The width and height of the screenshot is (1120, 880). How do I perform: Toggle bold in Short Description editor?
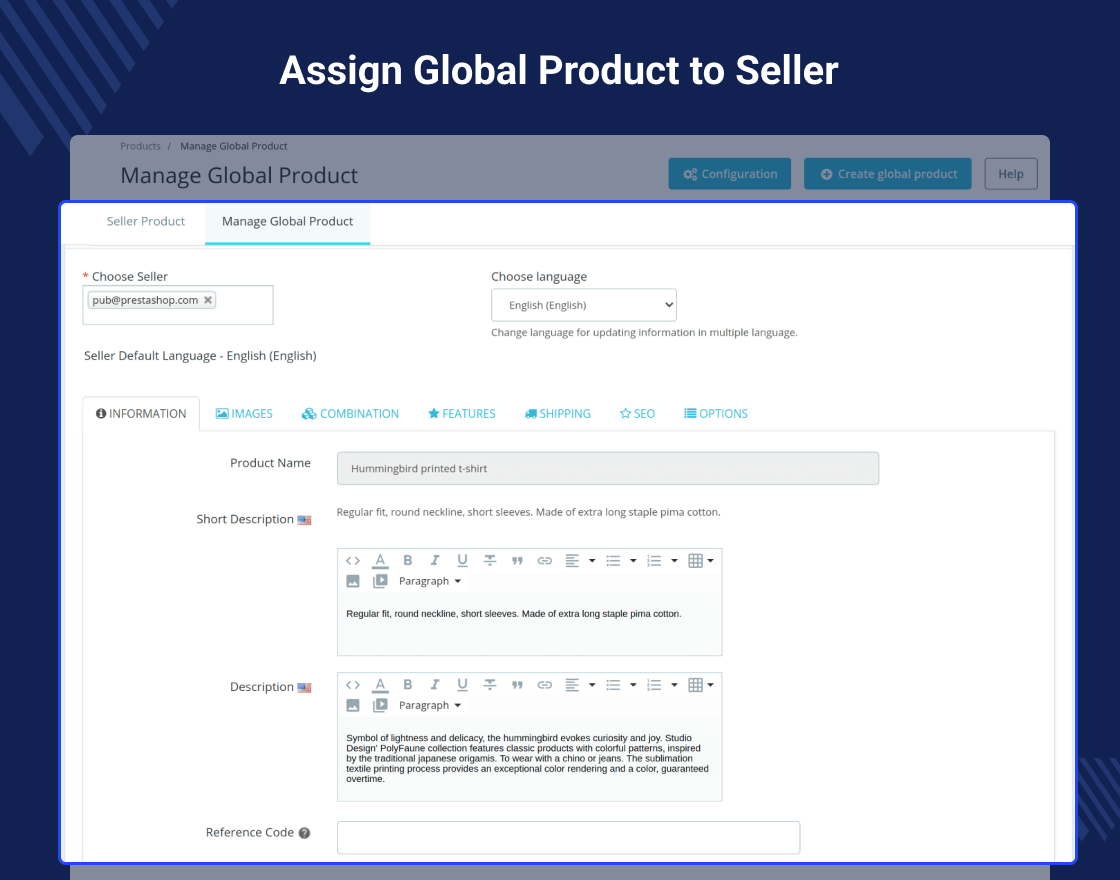pyautogui.click(x=407, y=561)
